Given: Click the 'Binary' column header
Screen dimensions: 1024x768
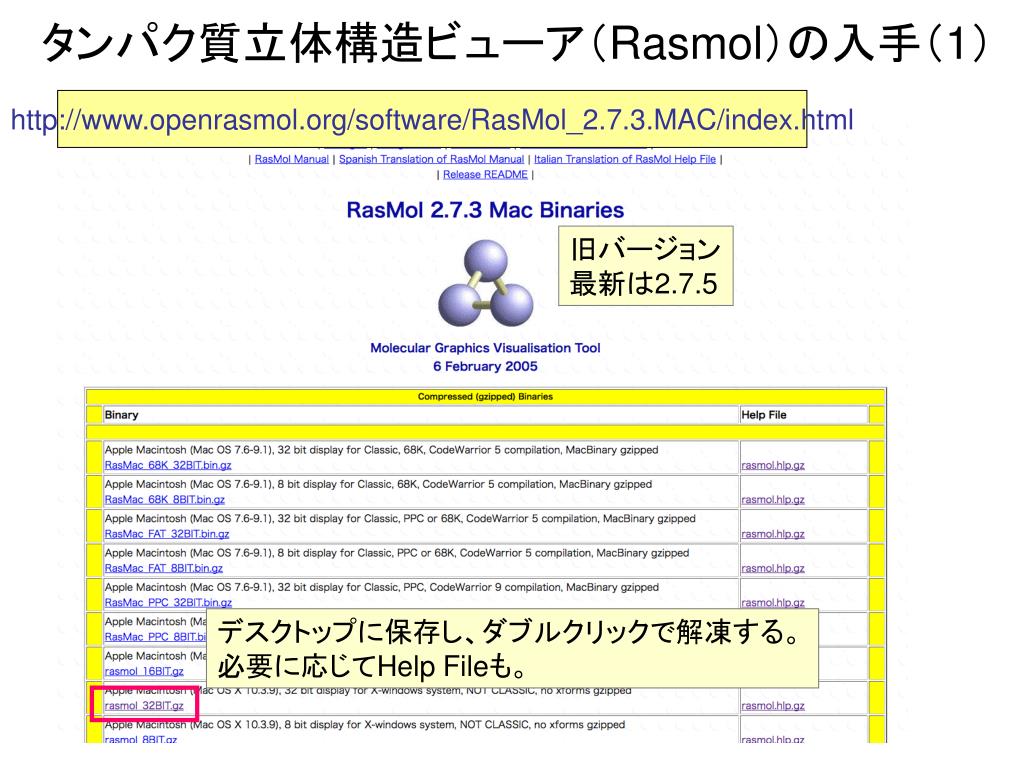Looking at the screenshot, I should [x=121, y=415].
